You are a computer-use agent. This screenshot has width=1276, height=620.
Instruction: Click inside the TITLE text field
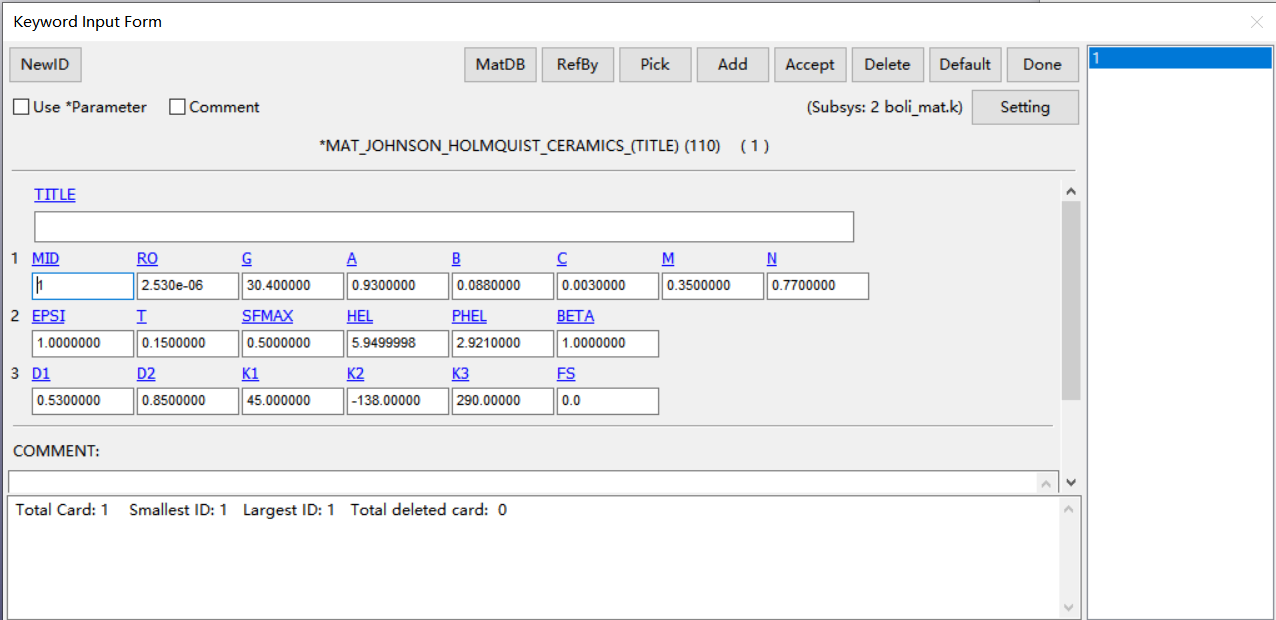click(444, 226)
